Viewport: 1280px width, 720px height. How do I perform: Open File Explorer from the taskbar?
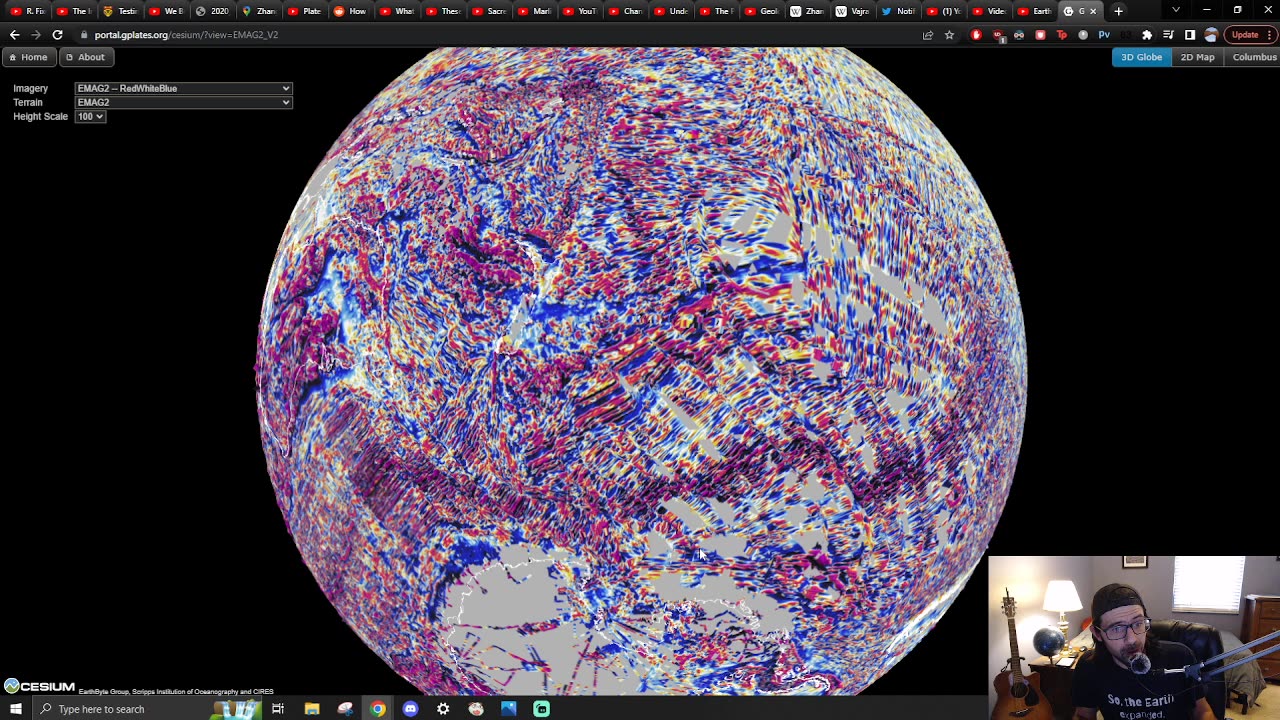312,709
